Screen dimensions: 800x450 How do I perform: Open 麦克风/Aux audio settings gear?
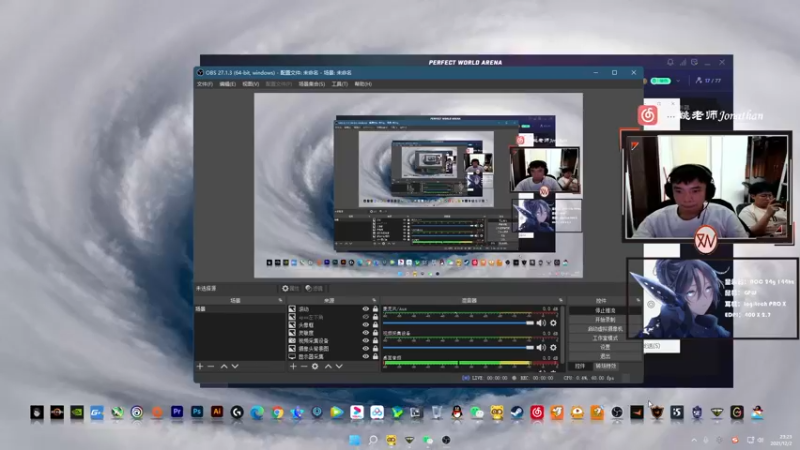point(553,323)
